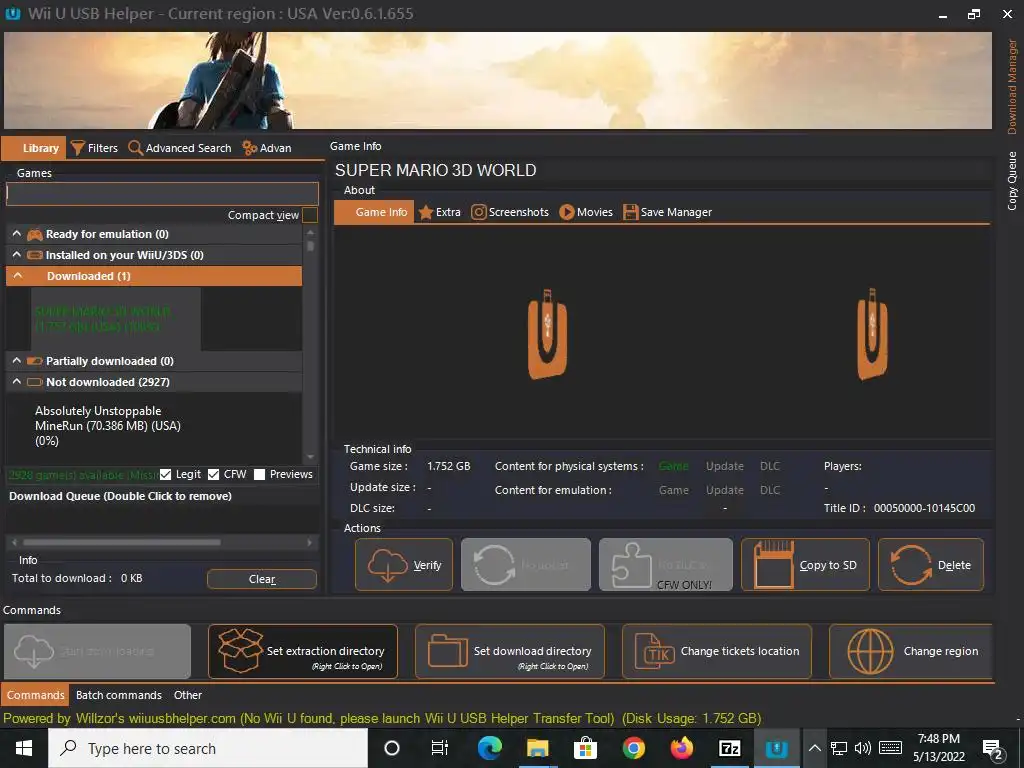Click the Change region globe icon

click(x=870, y=651)
